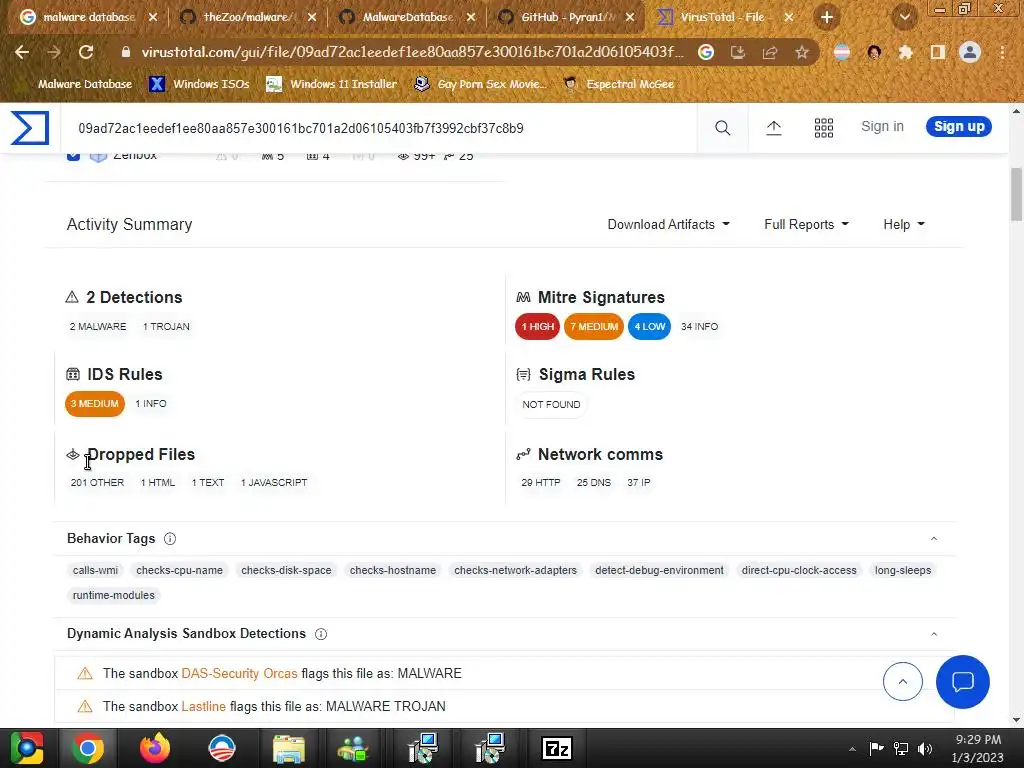Click the install/download icon in address bar
Viewport: 1024px width, 768px height.
(x=738, y=52)
